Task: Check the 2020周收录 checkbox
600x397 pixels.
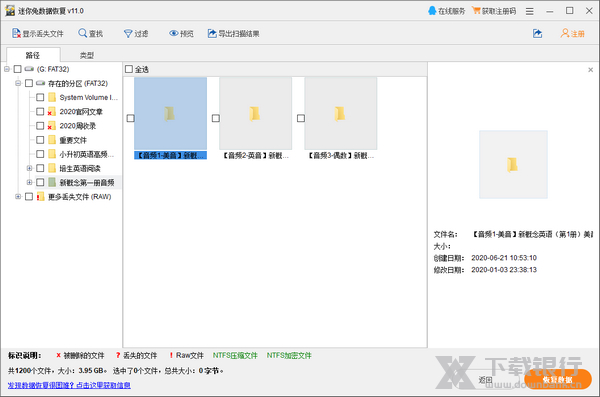Action: point(40,126)
